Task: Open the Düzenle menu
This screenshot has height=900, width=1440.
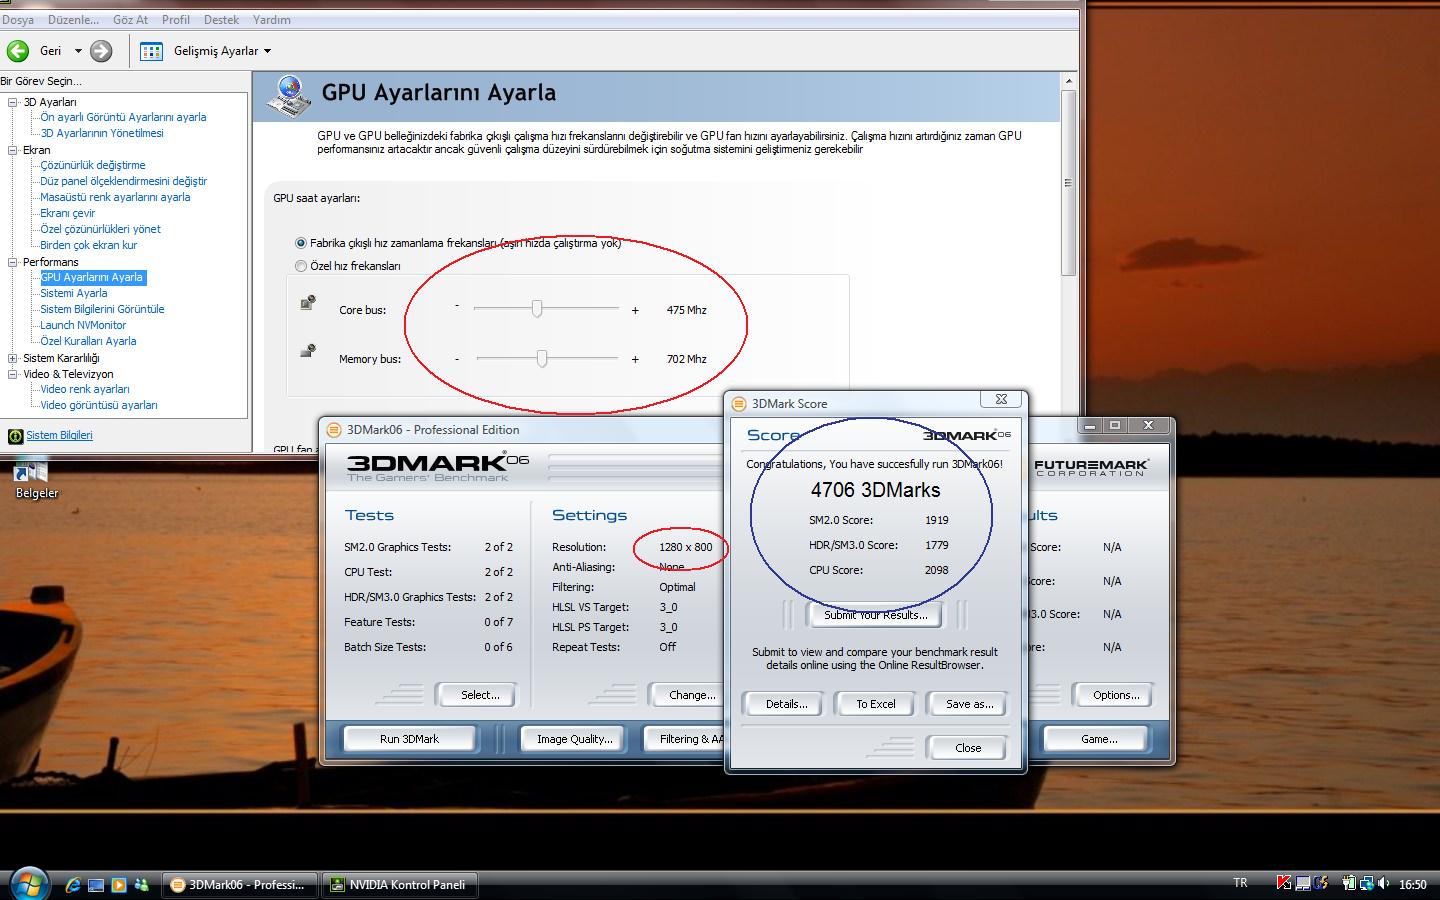Action: [73, 20]
